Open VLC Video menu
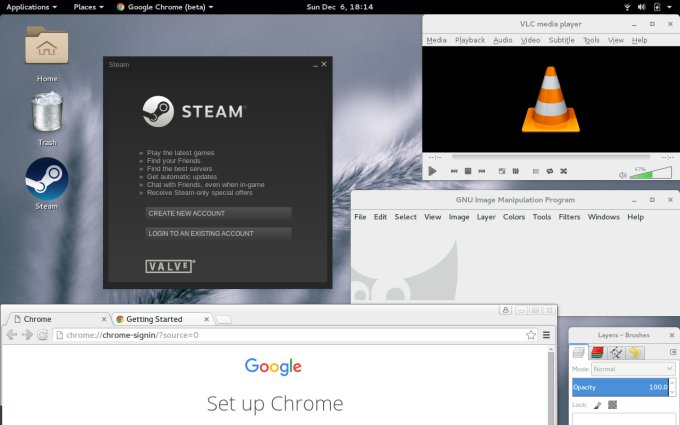Viewport: 680px width, 425px height. click(x=530, y=40)
